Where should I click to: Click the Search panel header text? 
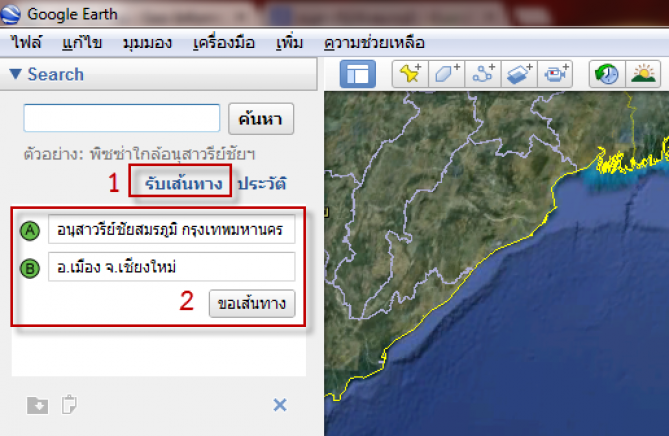55,74
